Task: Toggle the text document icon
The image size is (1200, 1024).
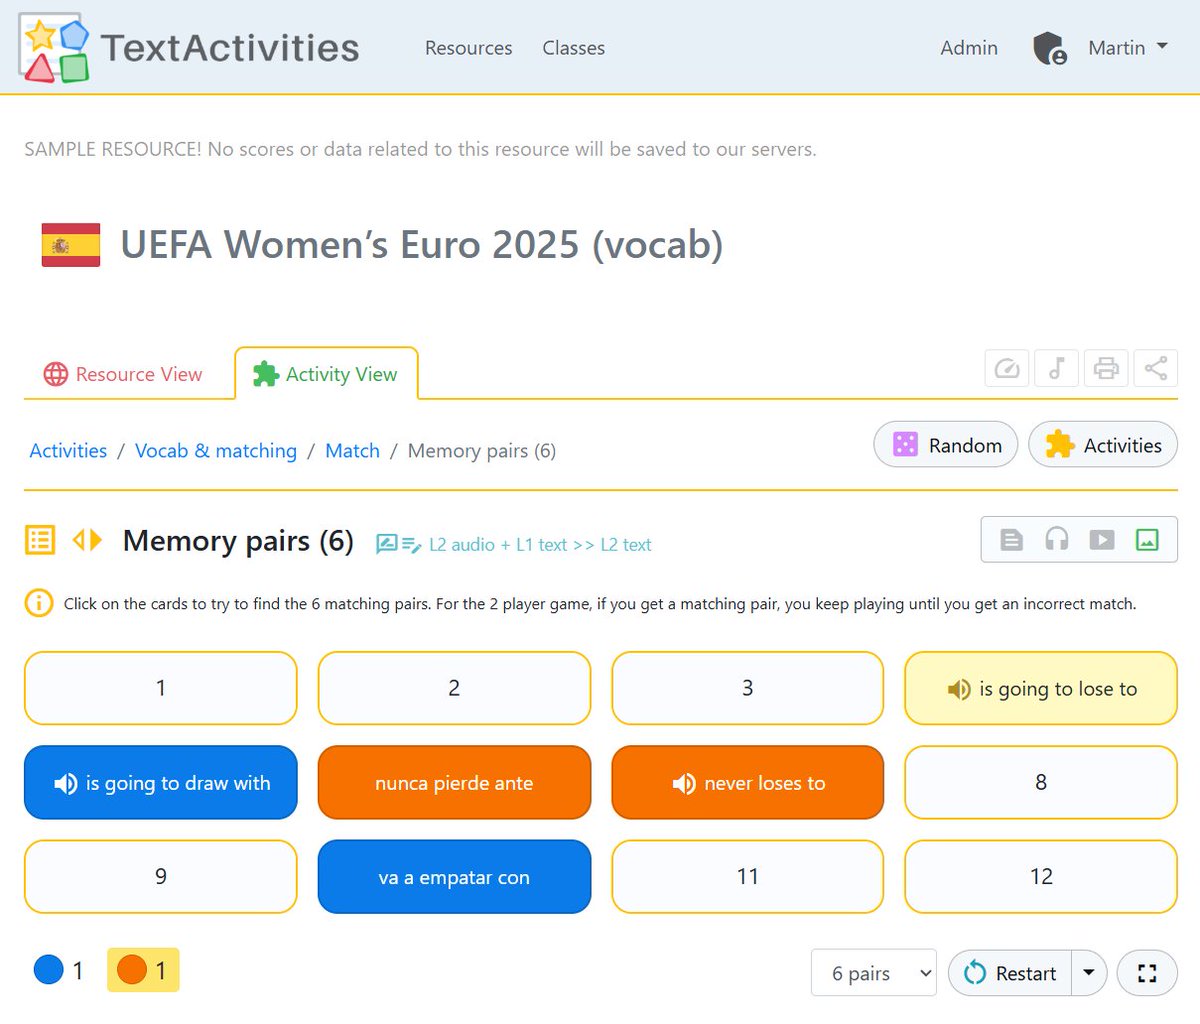Action: pos(1012,540)
